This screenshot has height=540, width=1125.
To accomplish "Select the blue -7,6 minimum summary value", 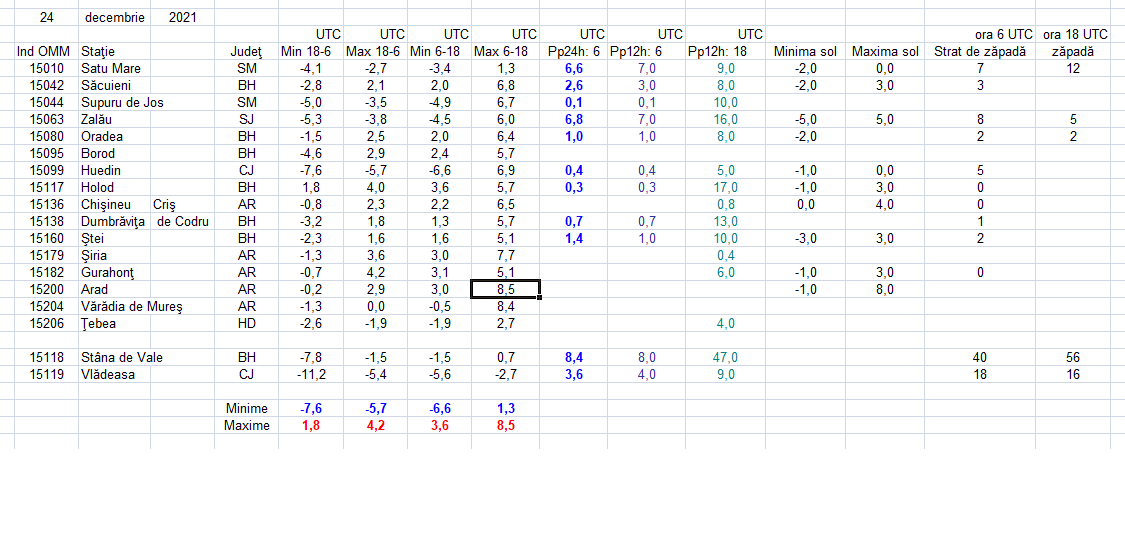I will (311, 408).
